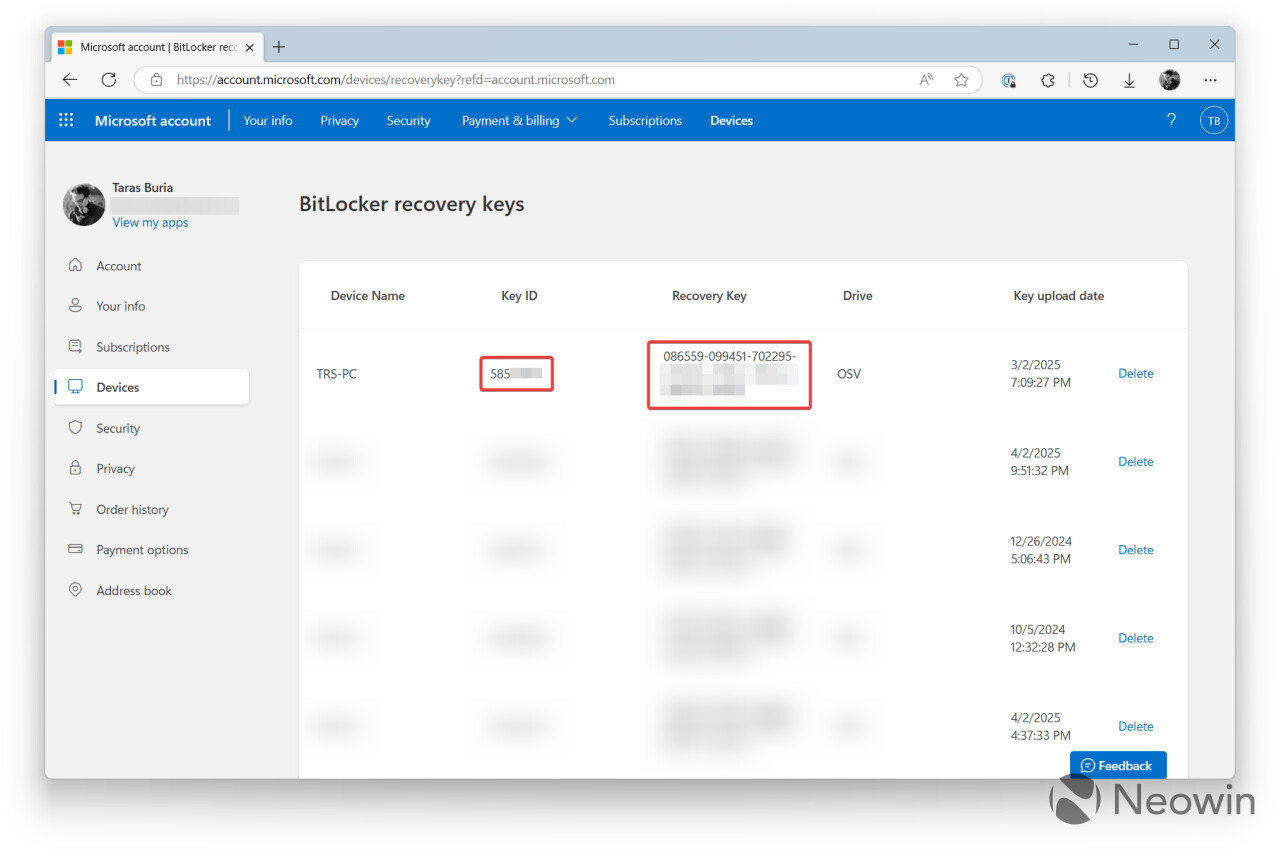Open browser History icon
Image resolution: width=1280 pixels, height=850 pixels.
1090,80
